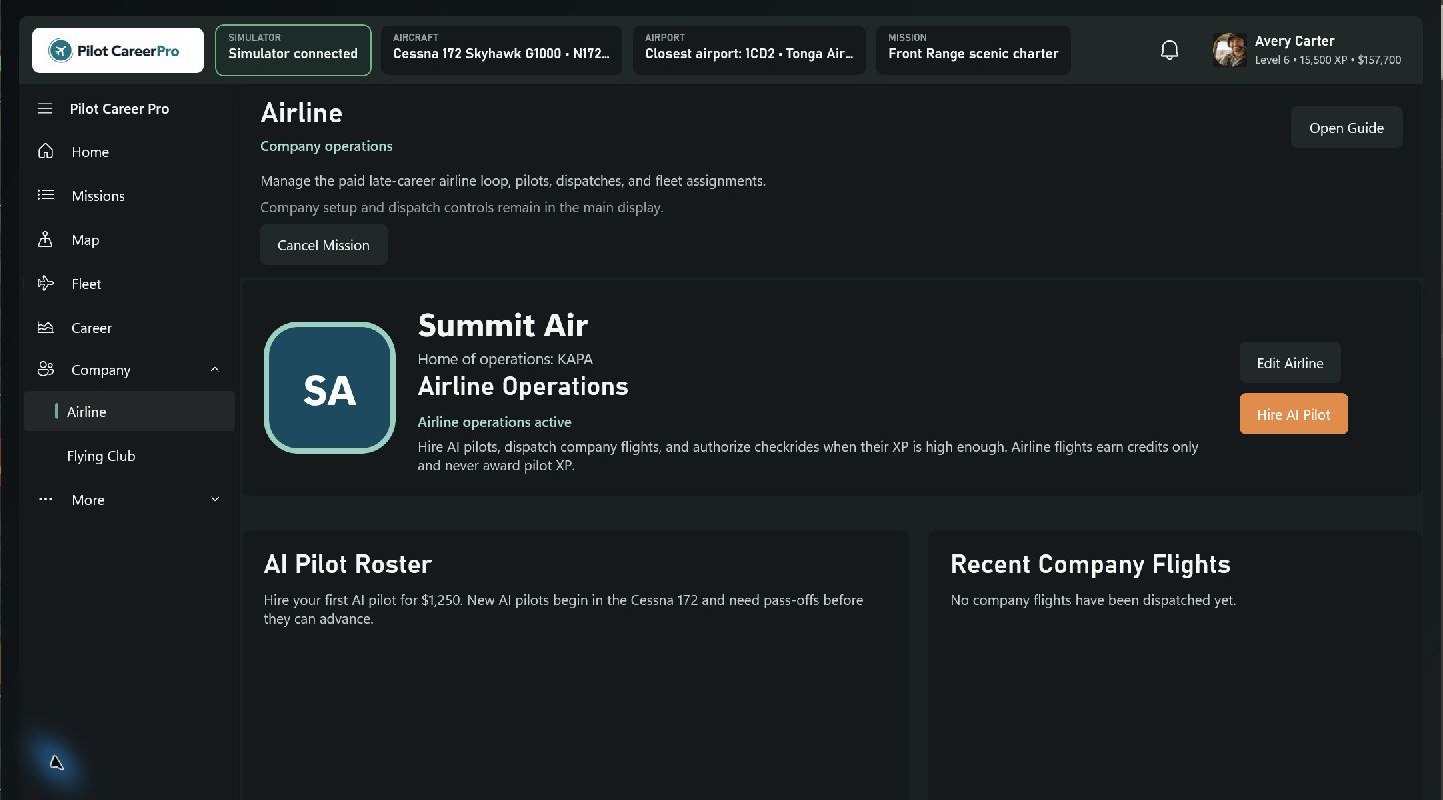This screenshot has height=800, width=1443.
Task: Click the Avery Carter name text
Action: tap(1294, 42)
